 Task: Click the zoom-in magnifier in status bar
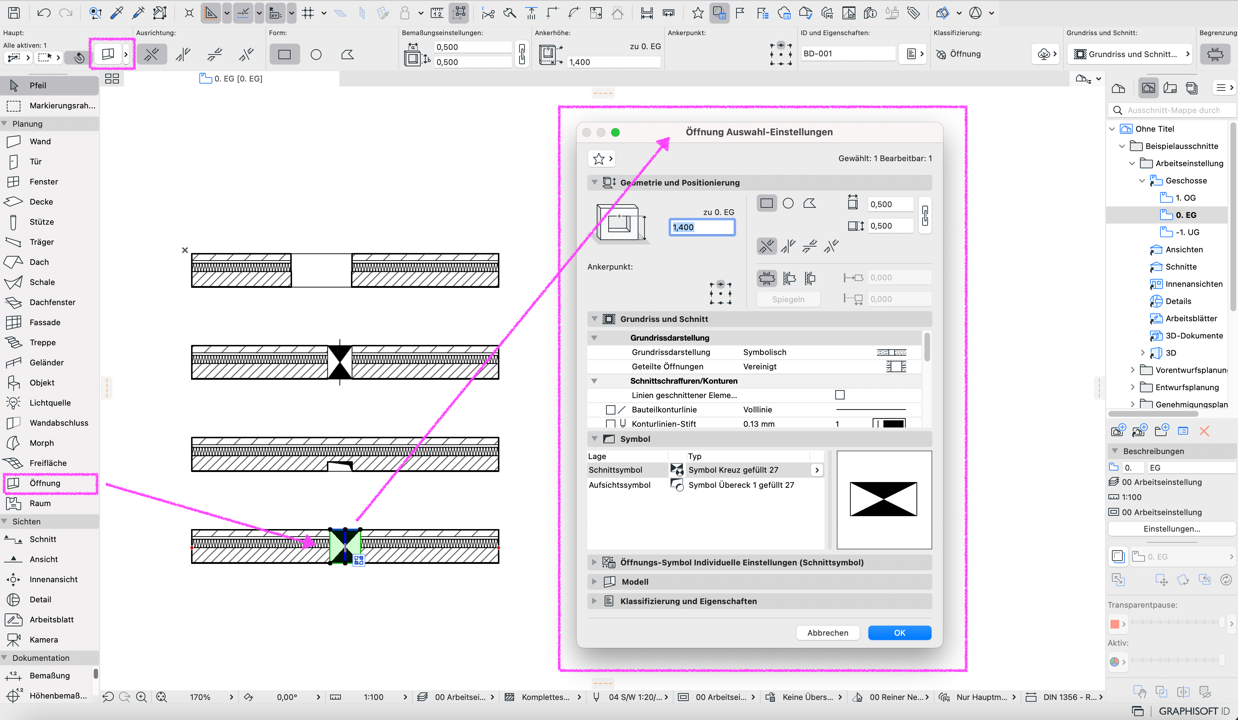tap(141, 697)
